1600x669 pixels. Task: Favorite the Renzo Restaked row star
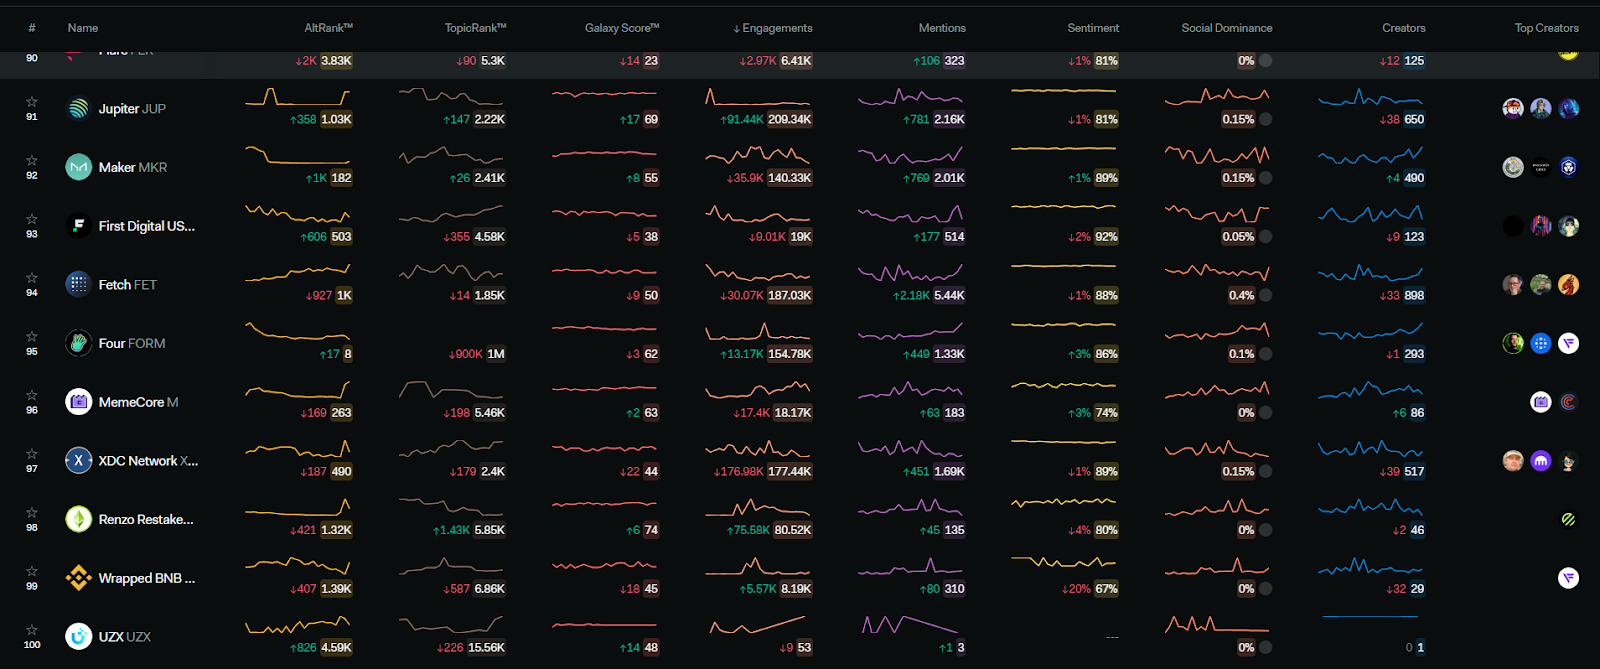tap(32, 513)
